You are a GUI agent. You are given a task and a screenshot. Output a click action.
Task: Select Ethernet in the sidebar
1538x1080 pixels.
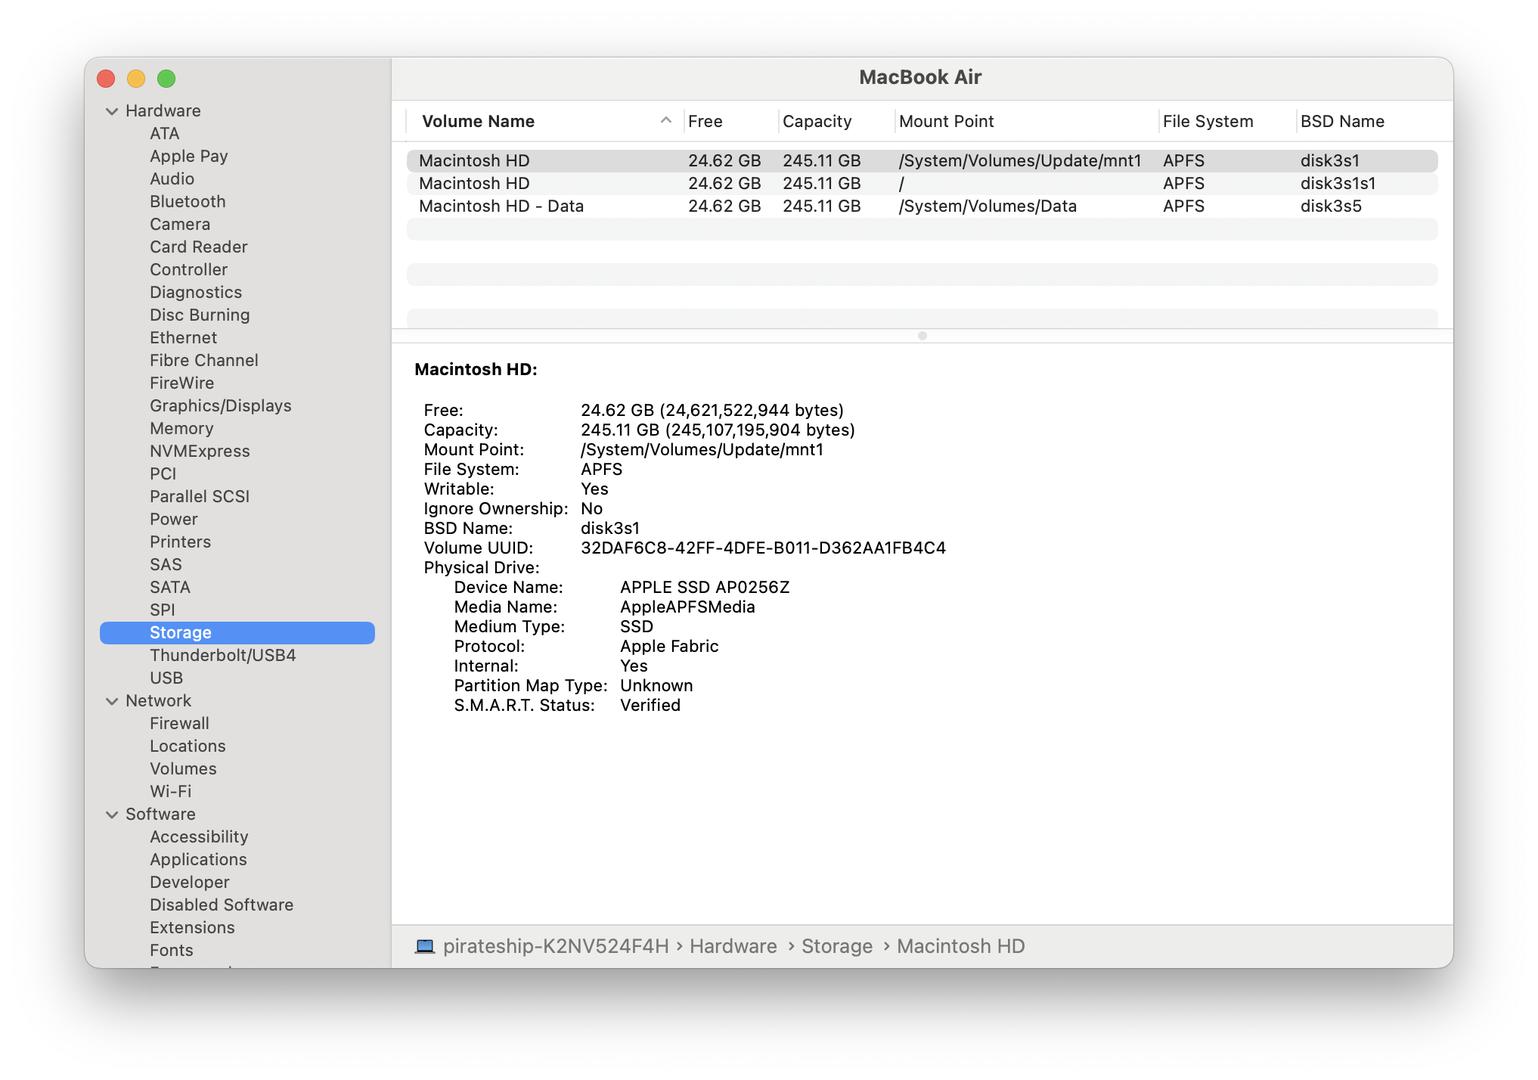click(x=183, y=338)
